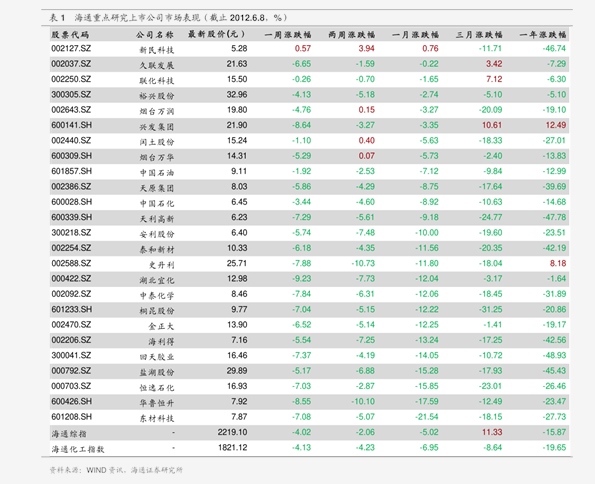Click the 海通综指 row label
Viewport: 595px width, 484px height.
[x=69, y=434]
